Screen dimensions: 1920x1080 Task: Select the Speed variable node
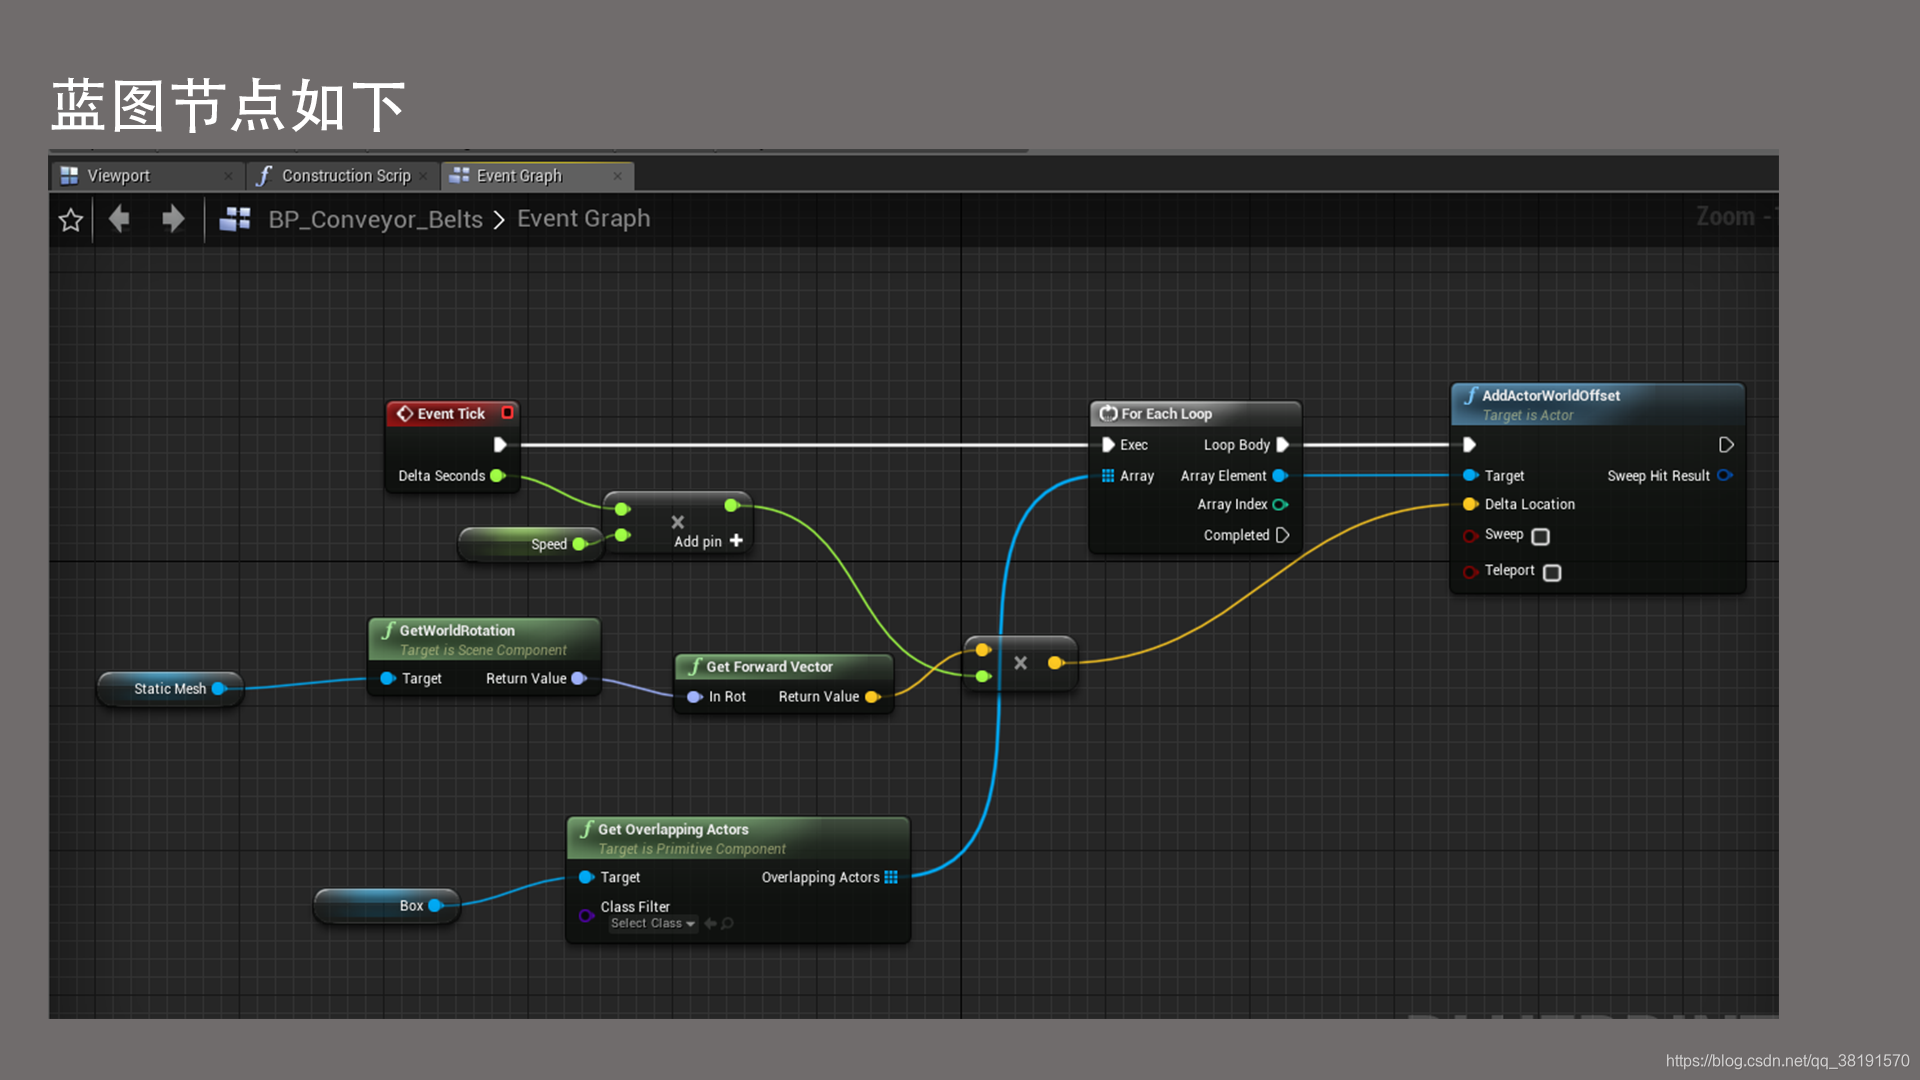pyautogui.click(x=530, y=544)
